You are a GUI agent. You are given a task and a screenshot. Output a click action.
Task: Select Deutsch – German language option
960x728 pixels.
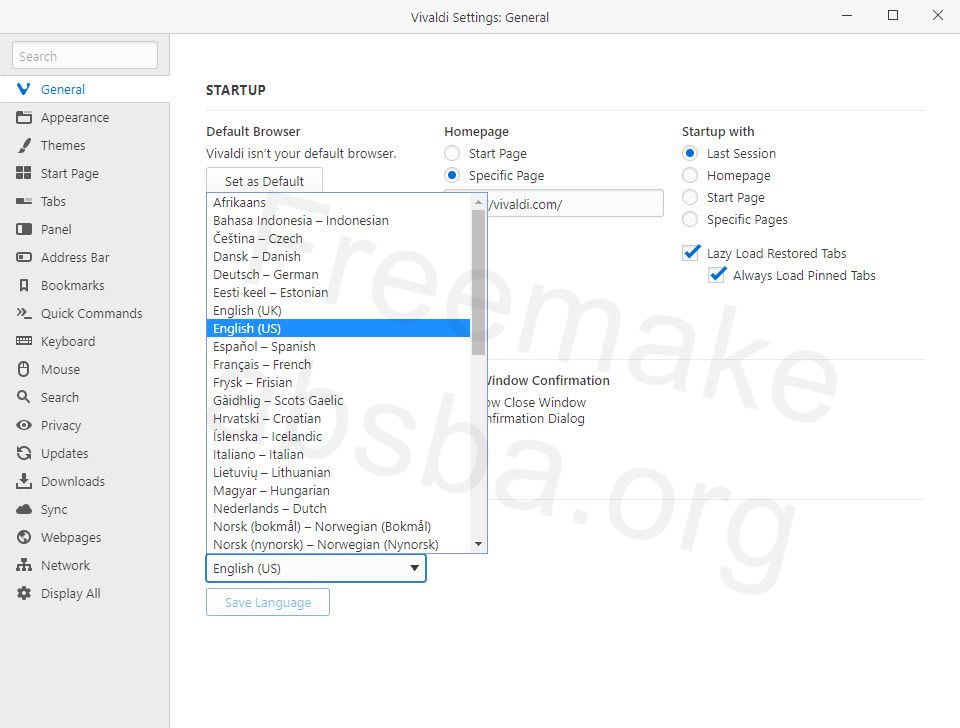(x=339, y=274)
